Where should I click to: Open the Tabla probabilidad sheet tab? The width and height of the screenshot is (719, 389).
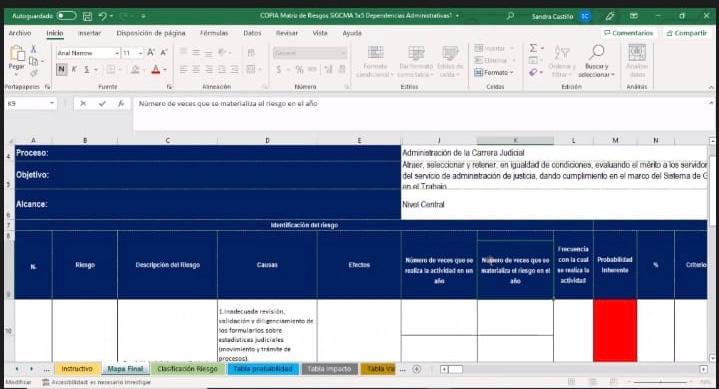[x=263, y=369]
